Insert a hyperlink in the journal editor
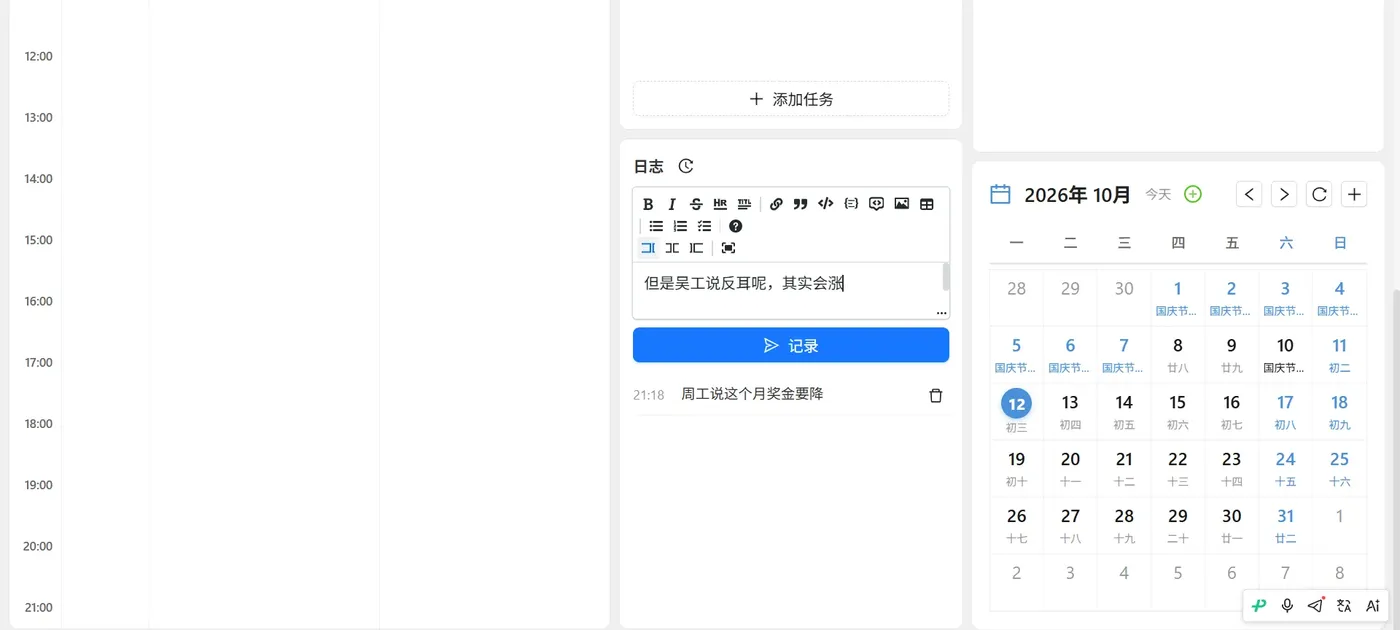The width and height of the screenshot is (1400, 630). click(777, 204)
